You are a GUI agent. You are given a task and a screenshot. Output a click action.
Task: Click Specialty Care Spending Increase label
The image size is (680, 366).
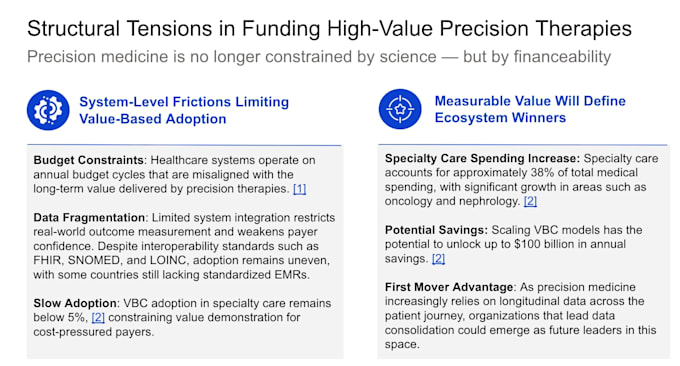pyautogui.click(x=482, y=158)
